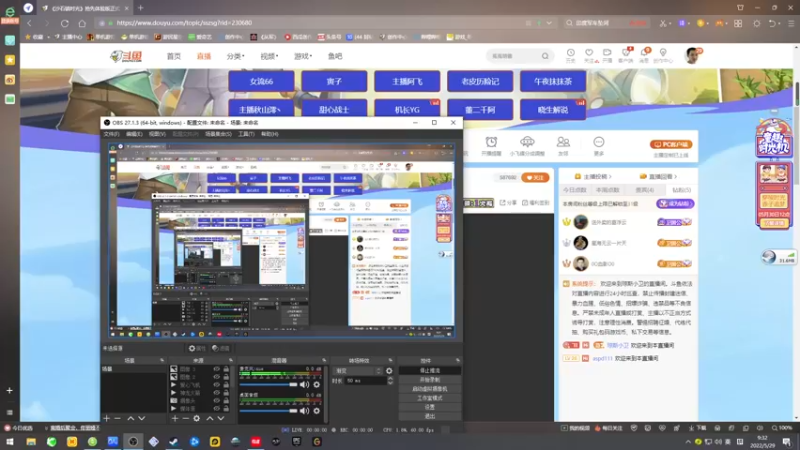Toggle visibility of 爱心飞机 source
This screenshot has width=800, height=450.
pyautogui.click(x=216, y=385)
